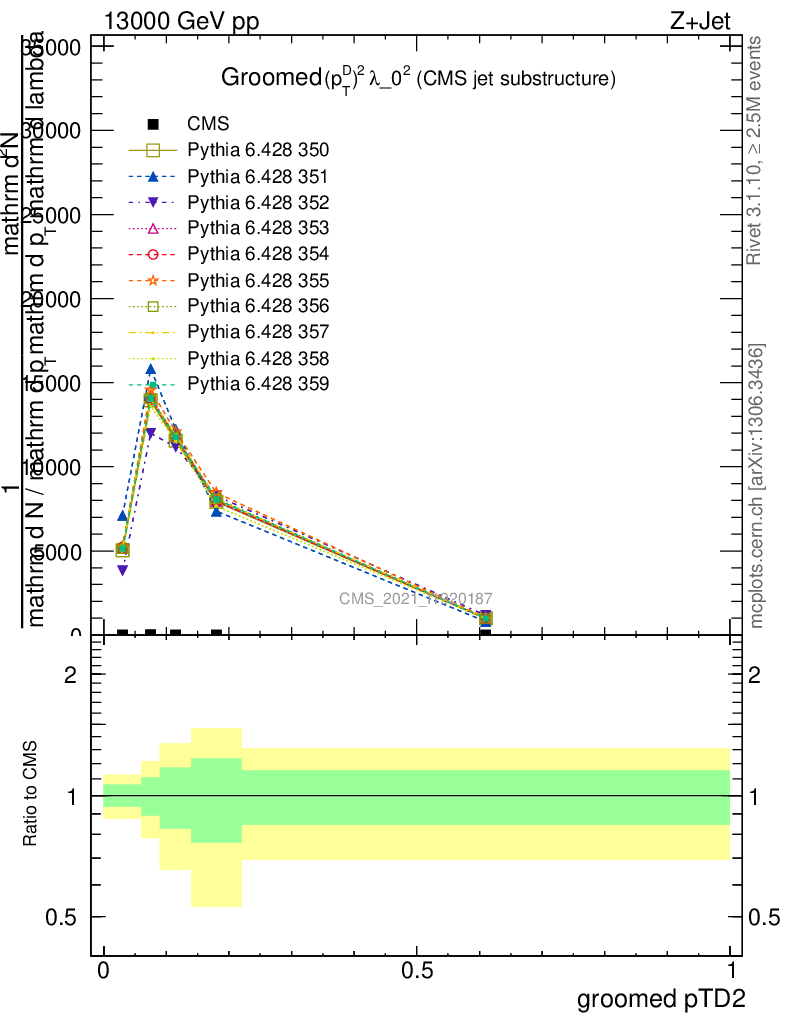The image size is (786, 1024).
Task: Click the CMS_2021 analysis ID watermark text
Action: pos(416,598)
